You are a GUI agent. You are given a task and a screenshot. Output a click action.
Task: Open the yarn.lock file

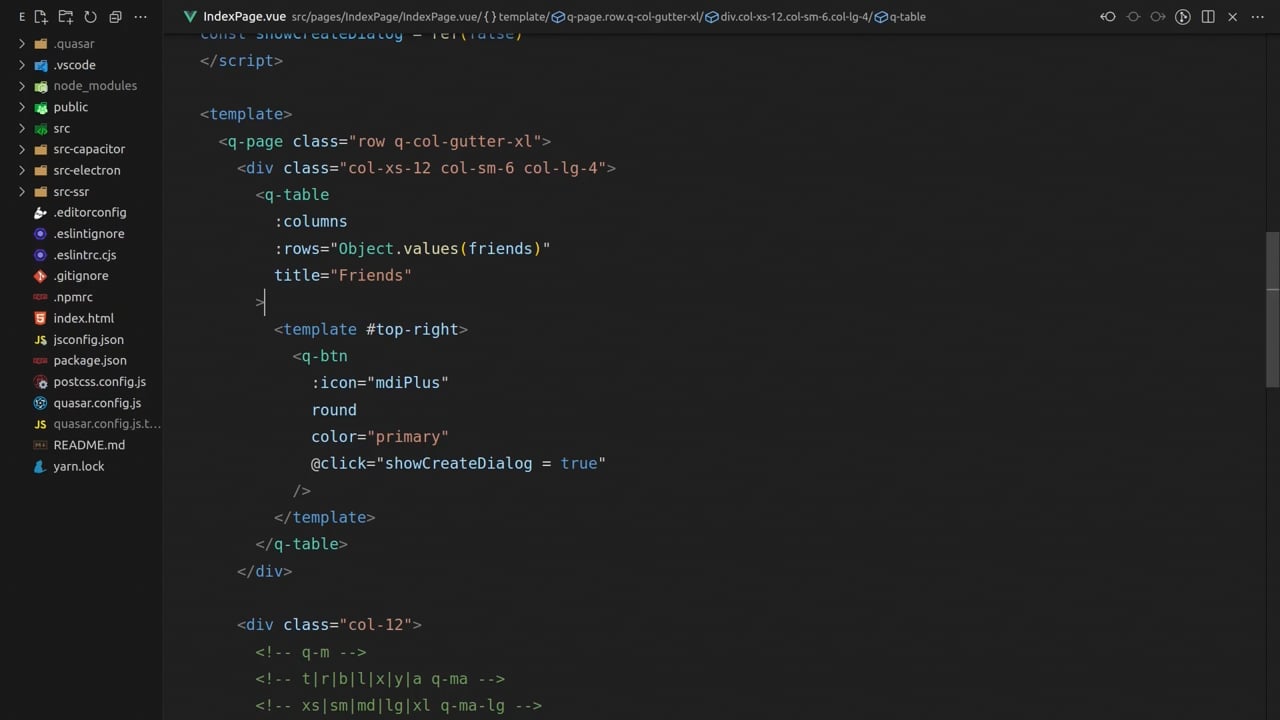79,466
